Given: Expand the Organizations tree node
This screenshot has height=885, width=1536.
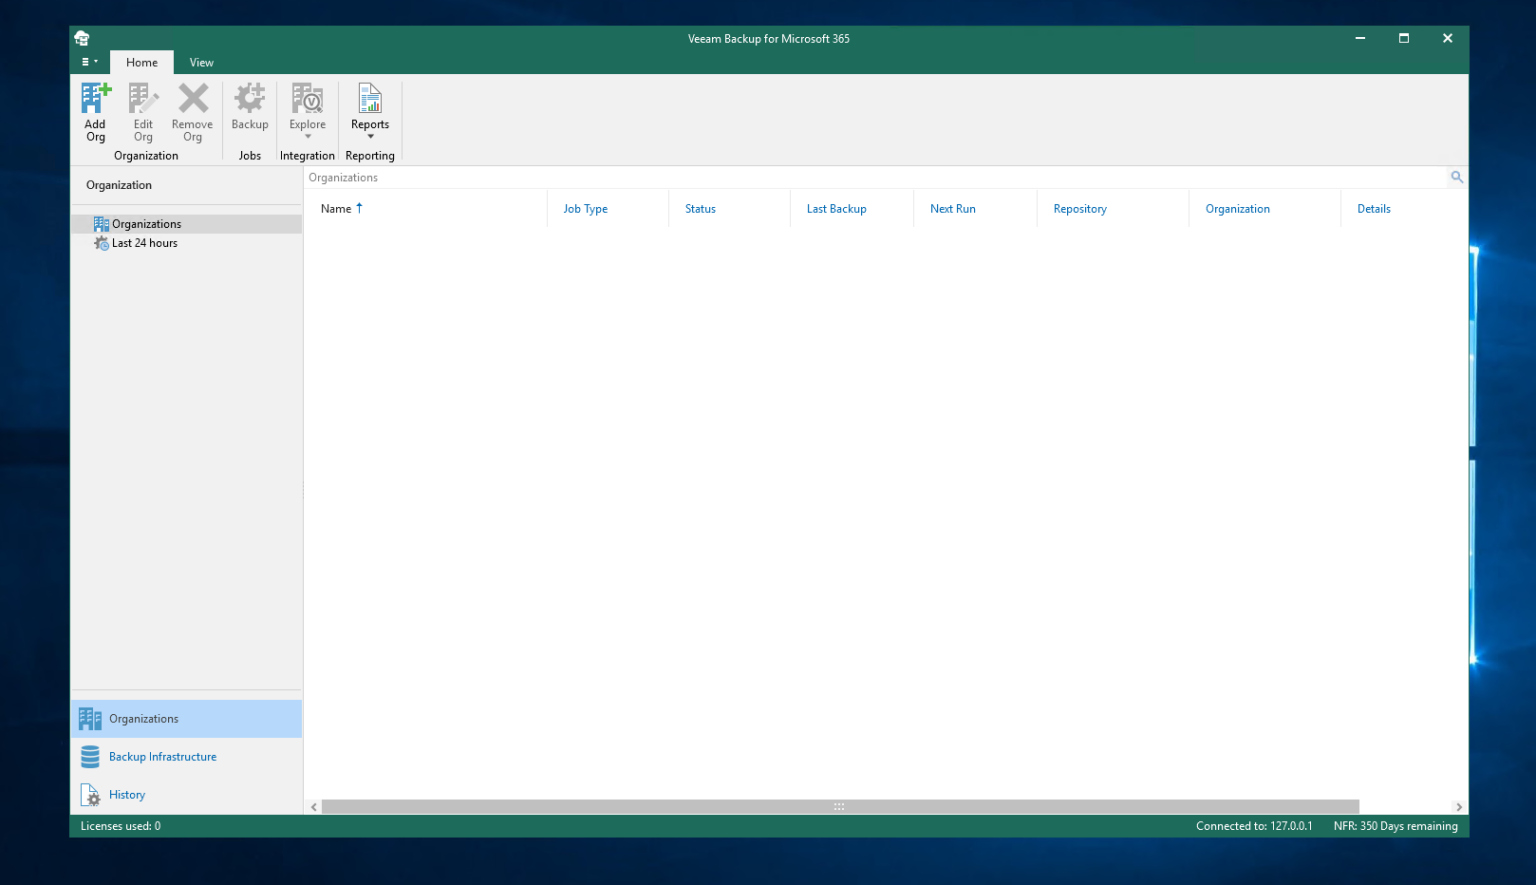Looking at the screenshot, I should [x=146, y=223].
